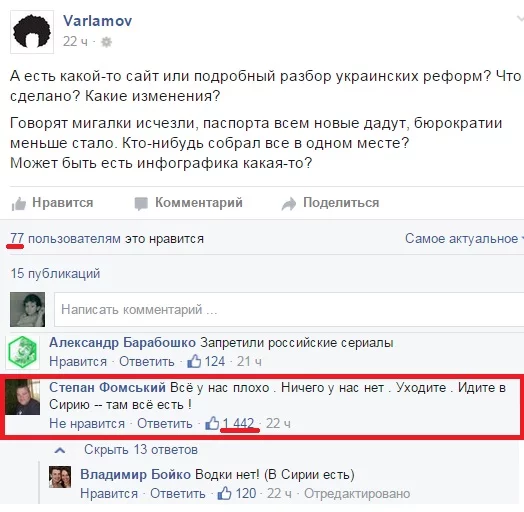Open the Varlamov page name link
This screenshot has width=524, height=512.
click(x=98, y=21)
